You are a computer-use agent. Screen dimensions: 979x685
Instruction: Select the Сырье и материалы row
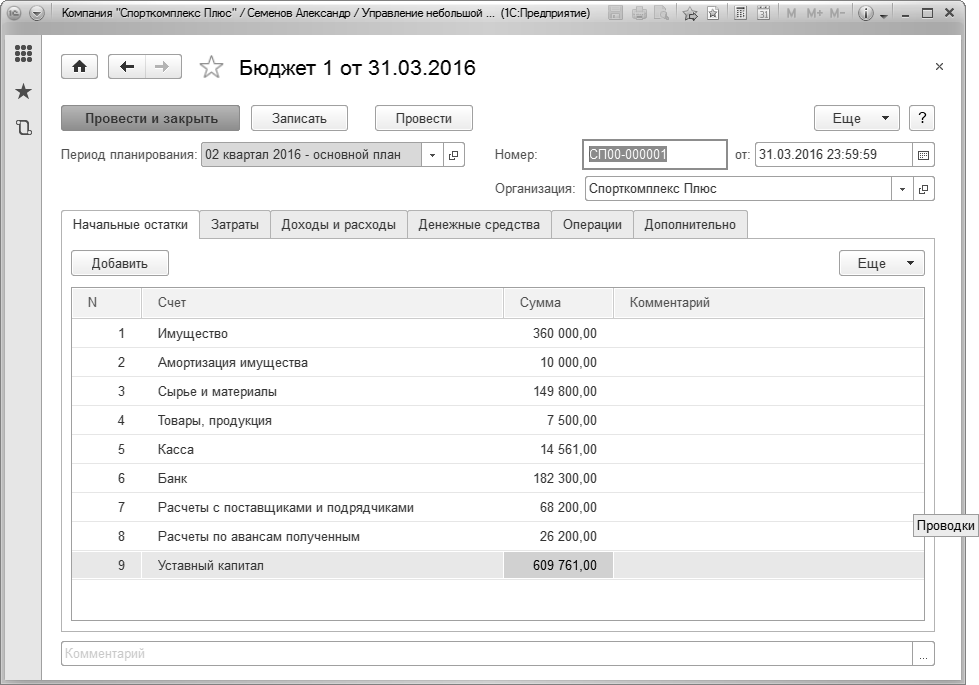click(498, 392)
